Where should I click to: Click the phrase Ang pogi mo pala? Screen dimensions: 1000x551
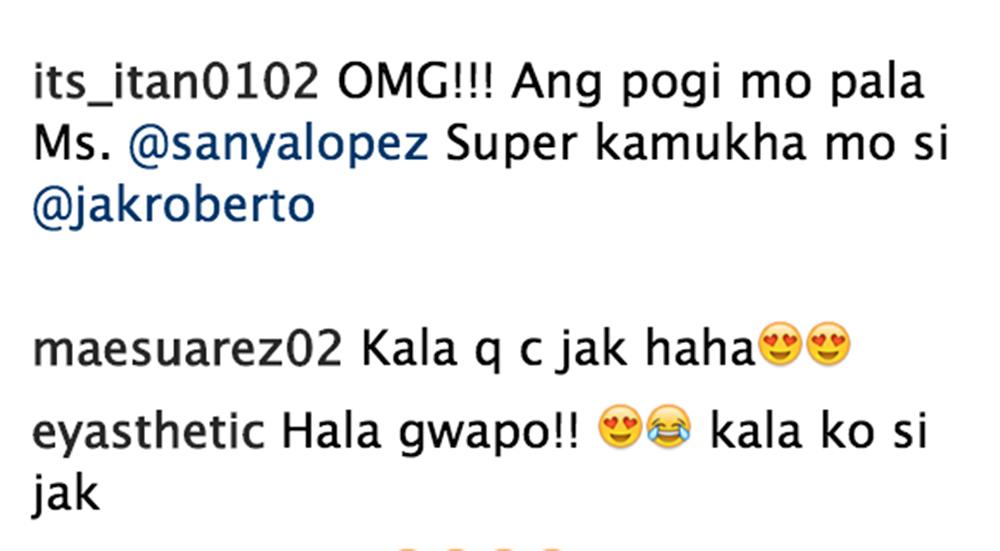coord(717,85)
